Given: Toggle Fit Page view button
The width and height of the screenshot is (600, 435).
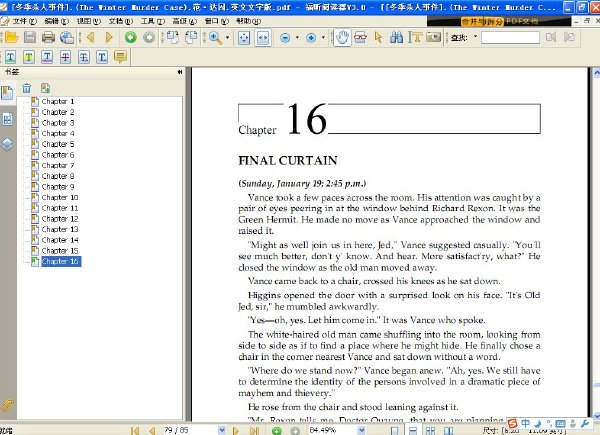Looking at the screenshot, I should coord(244,38).
